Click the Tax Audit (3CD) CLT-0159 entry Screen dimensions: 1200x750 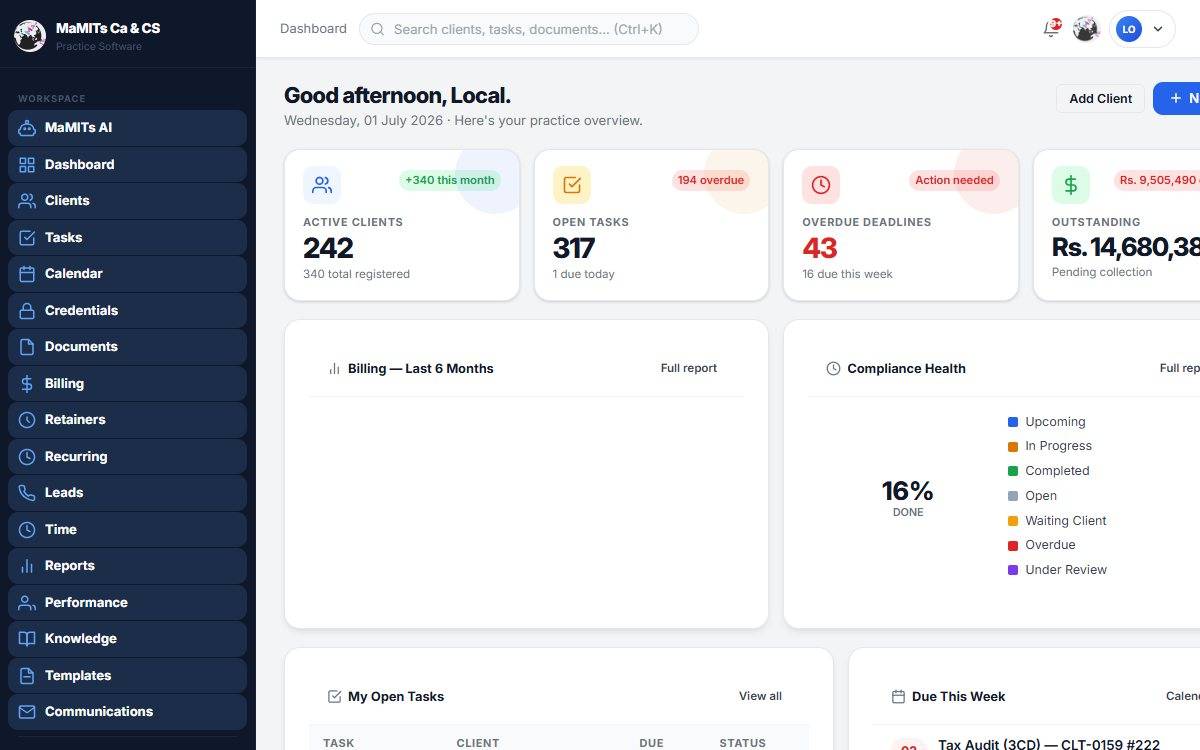point(1049,745)
